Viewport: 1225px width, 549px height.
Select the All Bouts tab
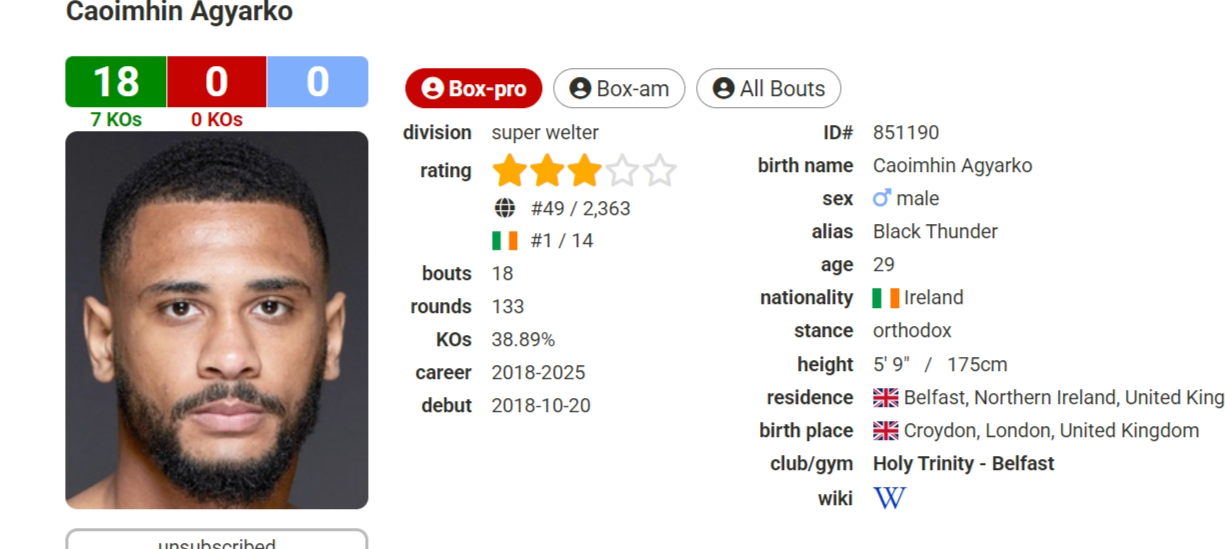pos(768,88)
